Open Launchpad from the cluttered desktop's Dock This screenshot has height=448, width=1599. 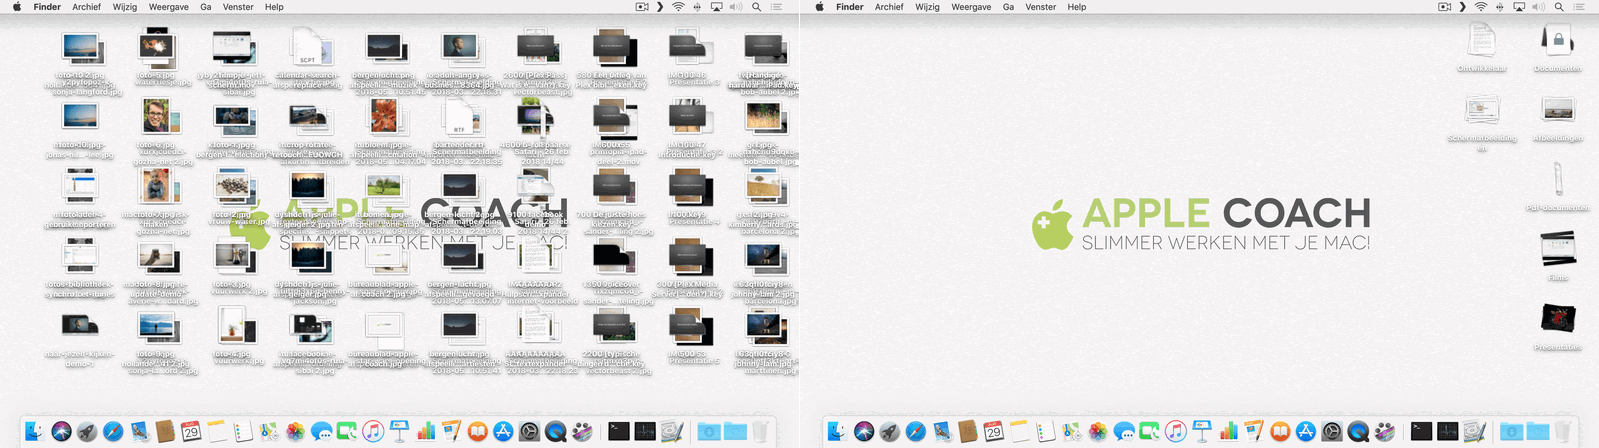[x=87, y=432]
